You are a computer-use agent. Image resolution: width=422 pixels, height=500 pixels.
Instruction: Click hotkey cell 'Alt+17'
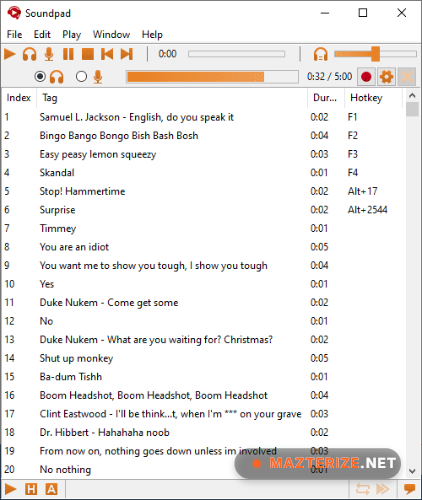pos(362,191)
